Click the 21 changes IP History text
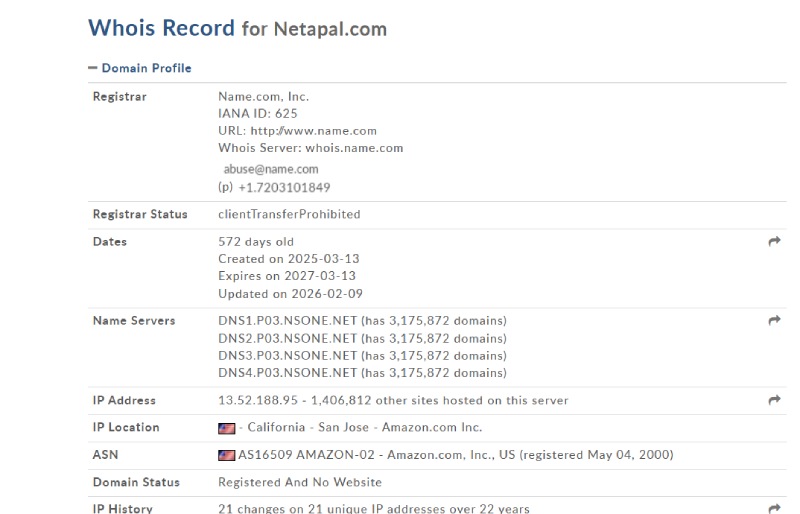This screenshot has width=800, height=514. (373, 508)
